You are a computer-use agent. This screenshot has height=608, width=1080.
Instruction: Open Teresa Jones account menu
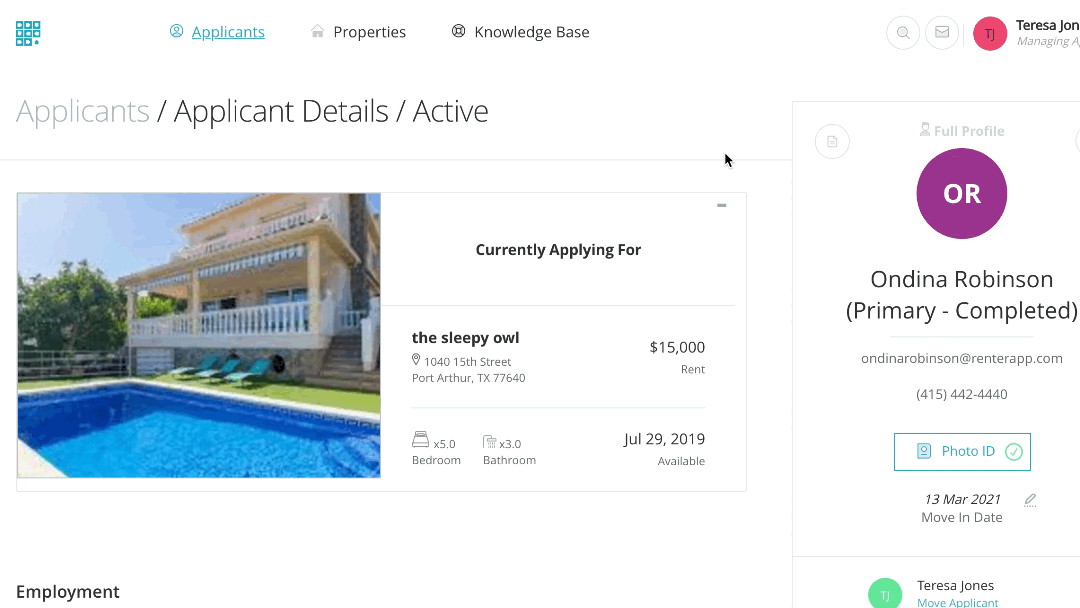[1047, 33]
